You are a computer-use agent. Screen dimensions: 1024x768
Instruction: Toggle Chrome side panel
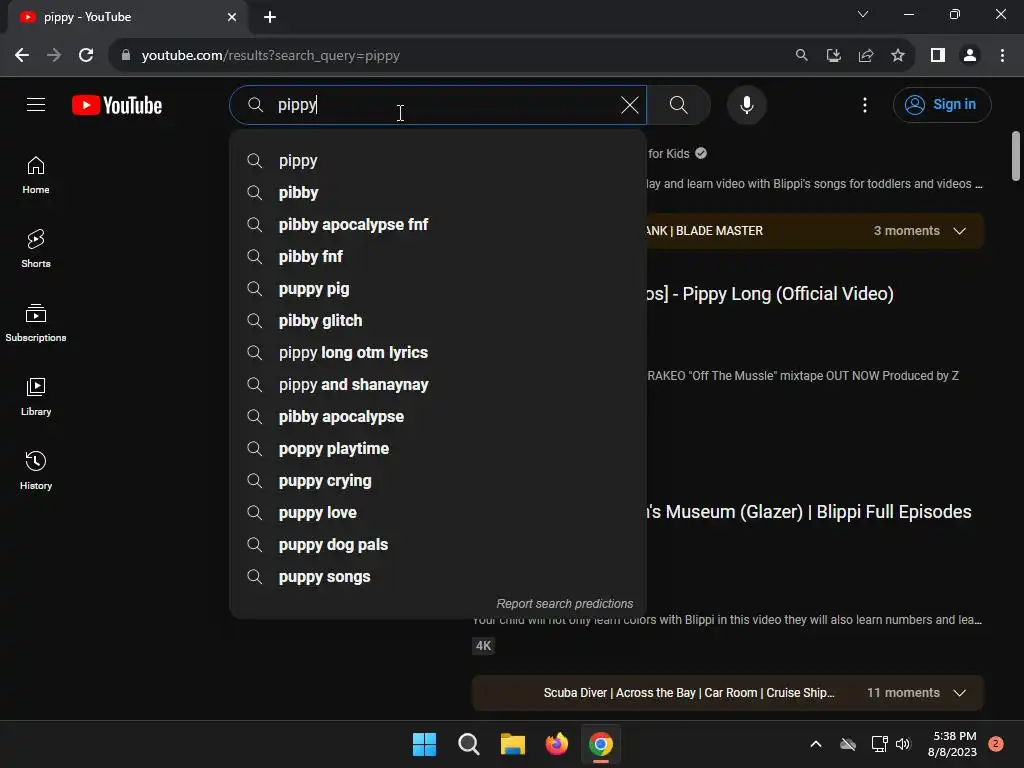click(938, 56)
